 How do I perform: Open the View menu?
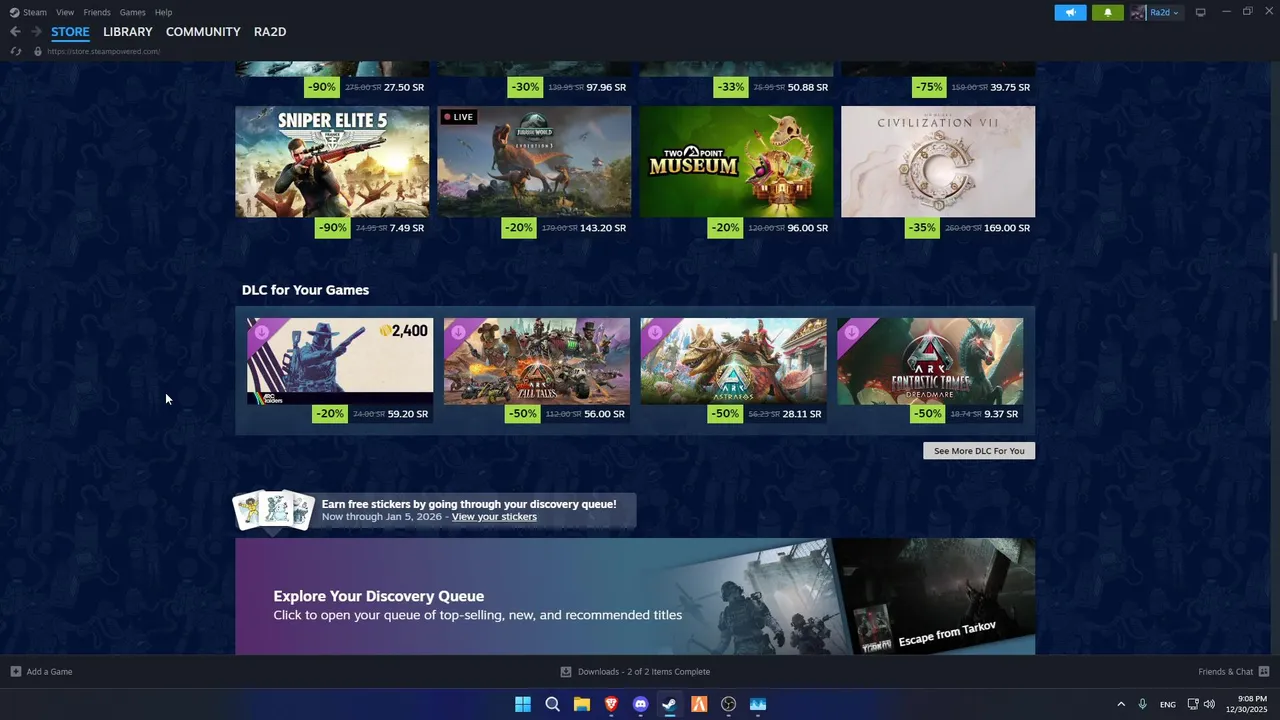pyautogui.click(x=65, y=12)
